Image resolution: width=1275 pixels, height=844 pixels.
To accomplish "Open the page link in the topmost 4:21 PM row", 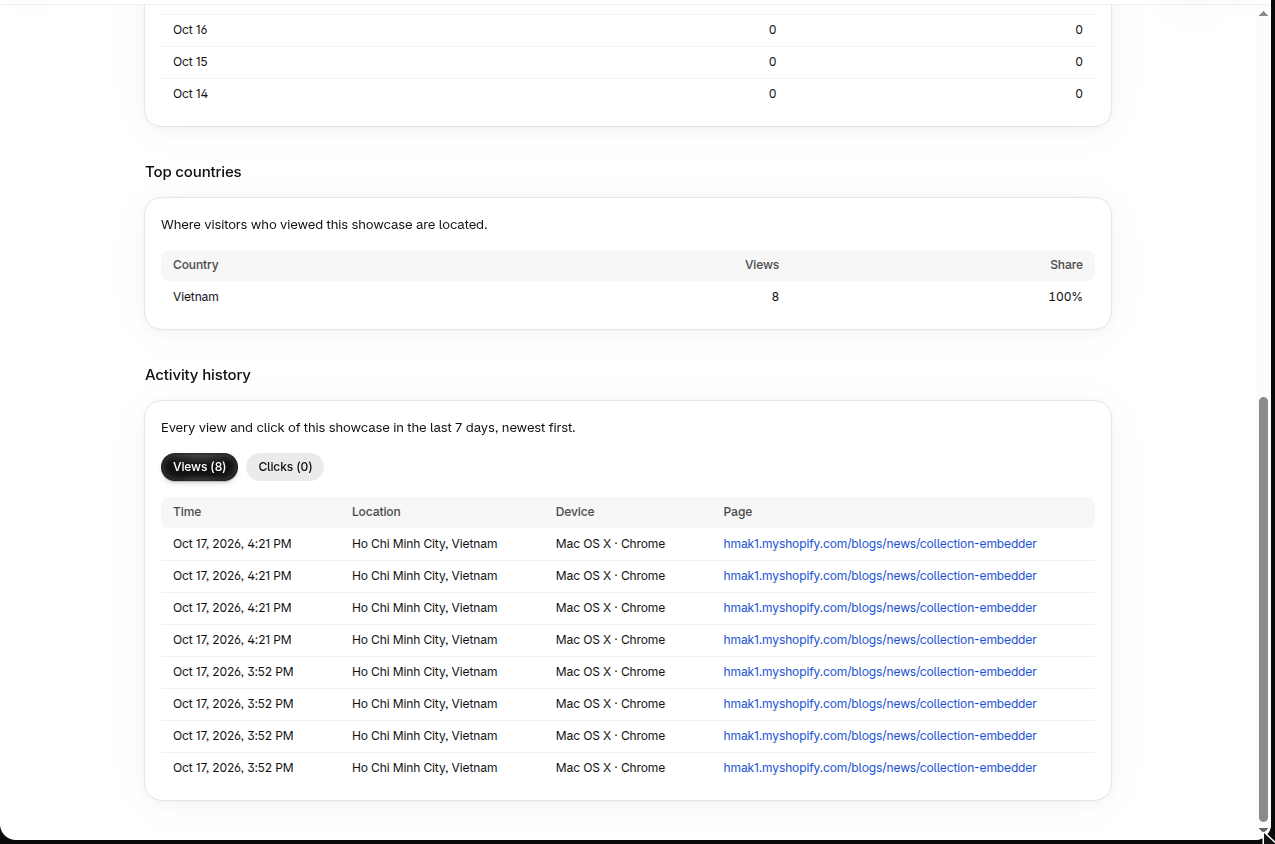I will click(x=880, y=544).
